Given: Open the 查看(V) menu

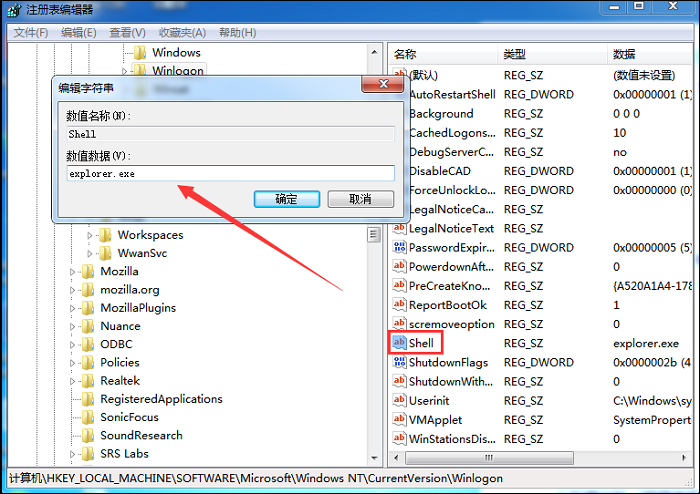Looking at the screenshot, I should click(x=127, y=33).
